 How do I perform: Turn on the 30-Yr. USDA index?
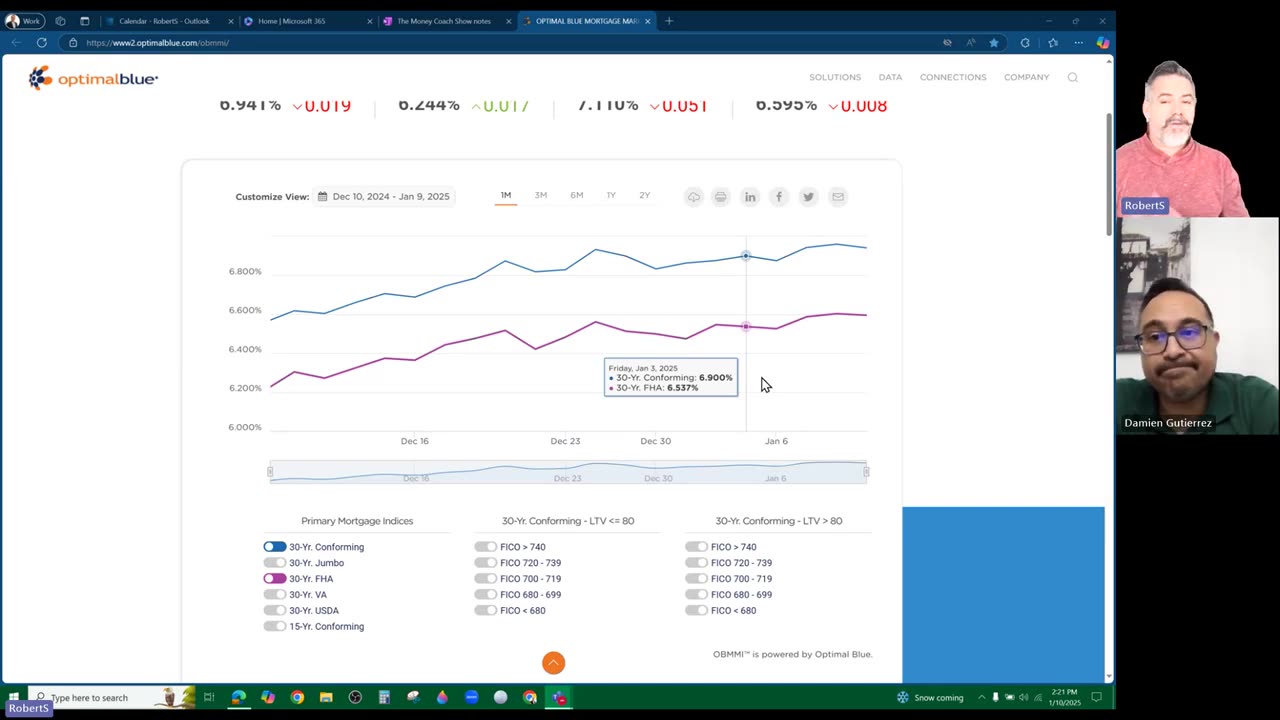tap(274, 611)
